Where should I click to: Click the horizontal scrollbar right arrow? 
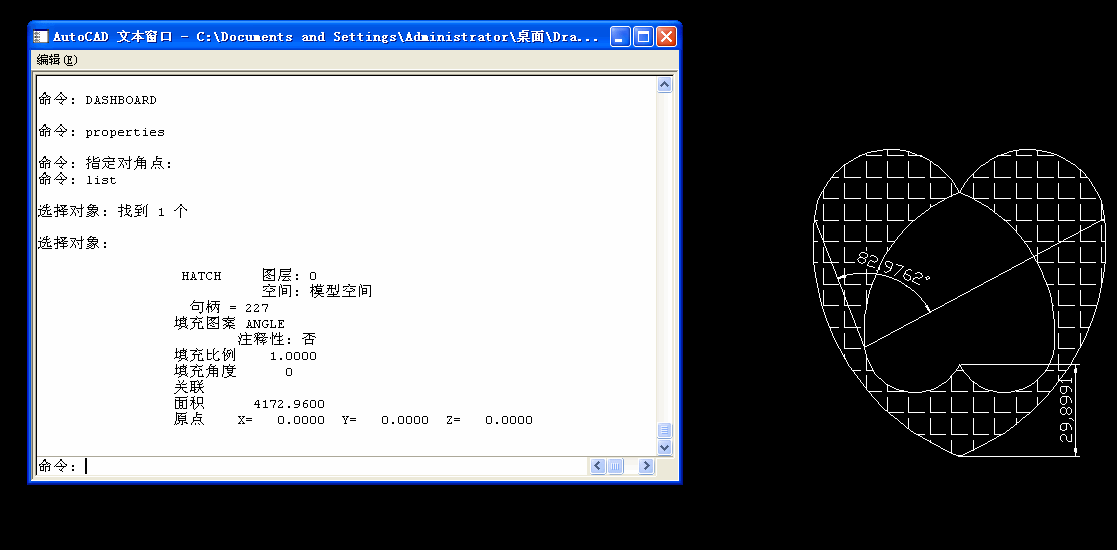[x=646, y=466]
